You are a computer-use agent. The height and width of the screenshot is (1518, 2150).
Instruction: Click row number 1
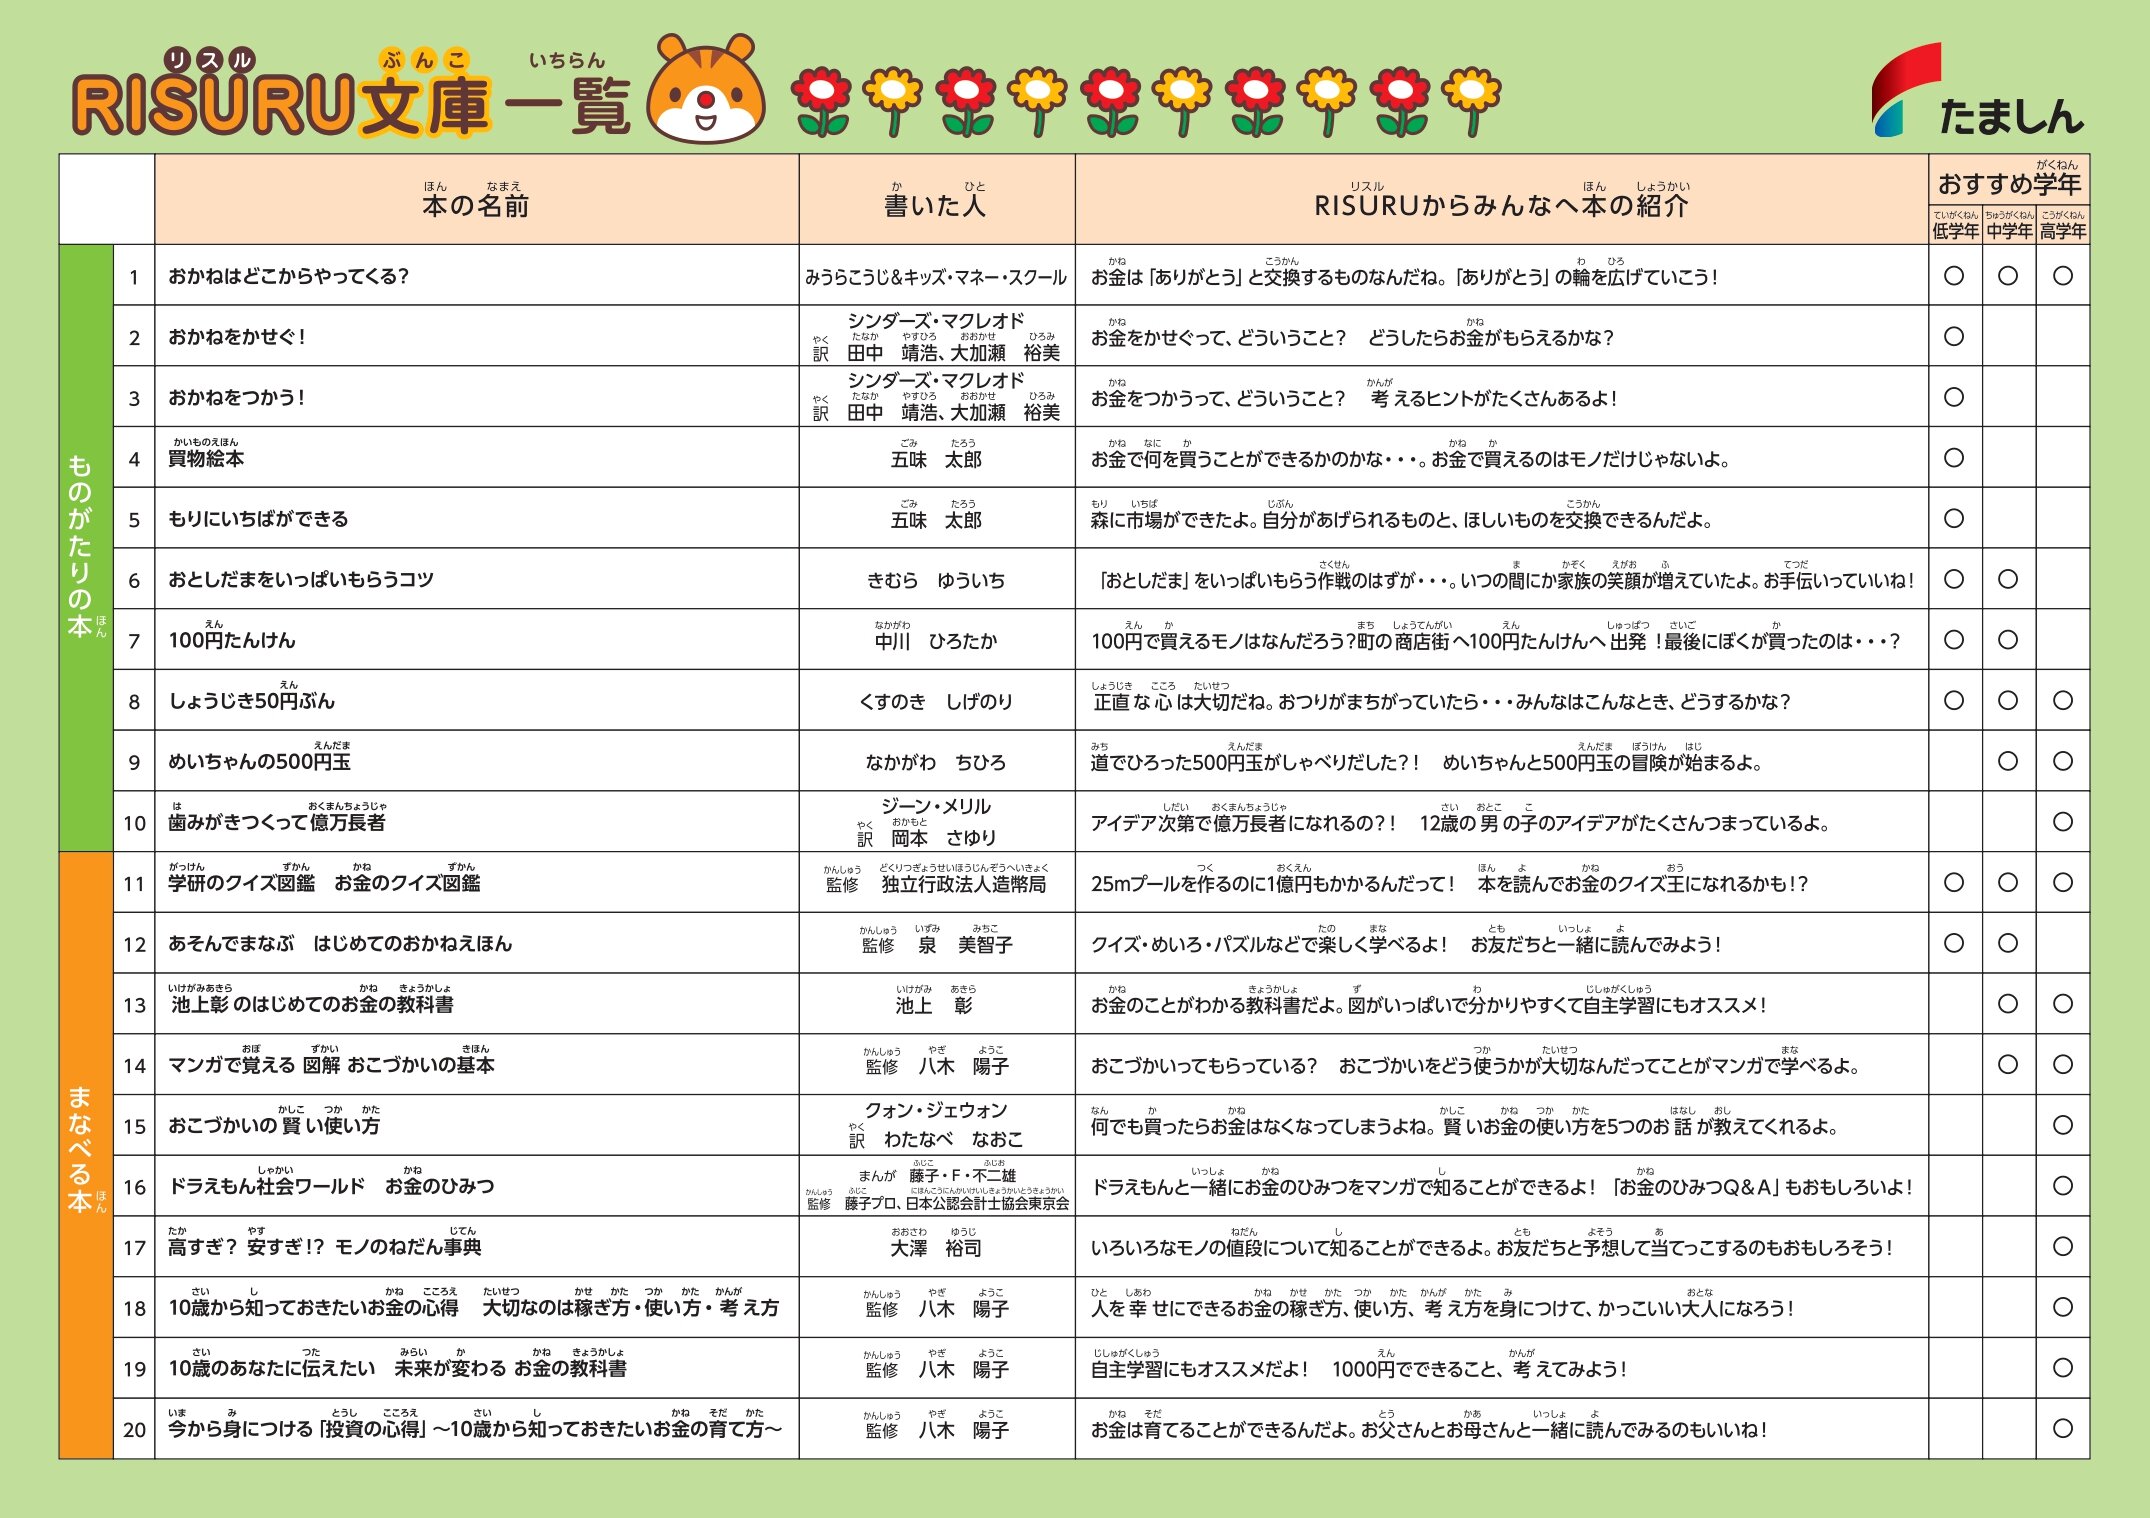[134, 277]
